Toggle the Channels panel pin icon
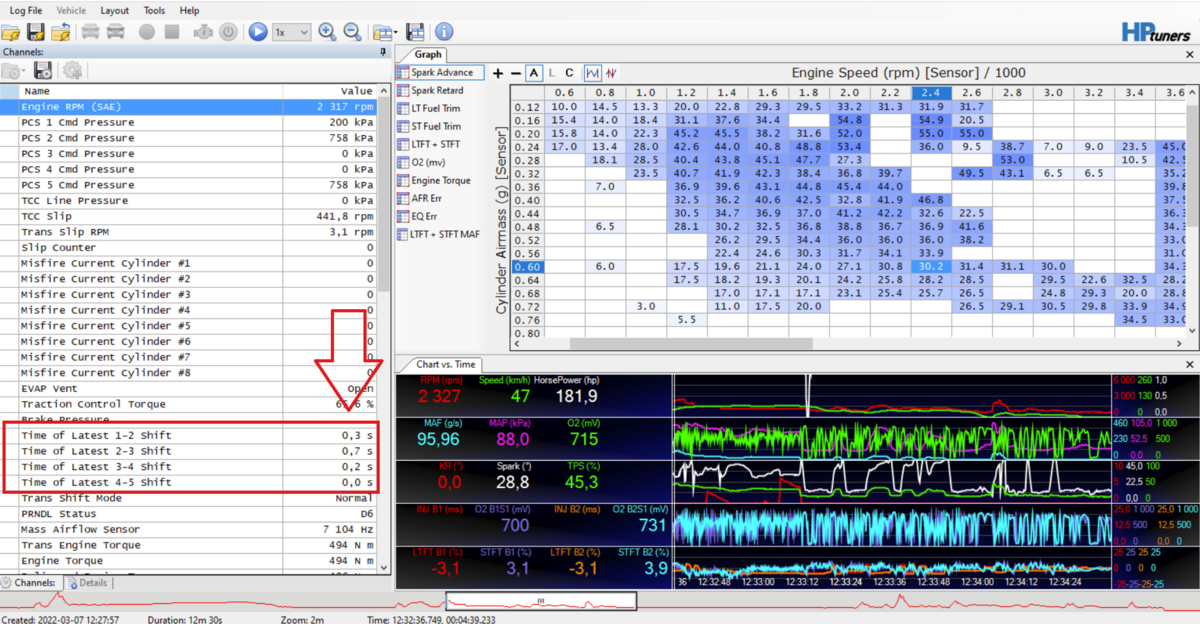 pyautogui.click(x=383, y=52)
